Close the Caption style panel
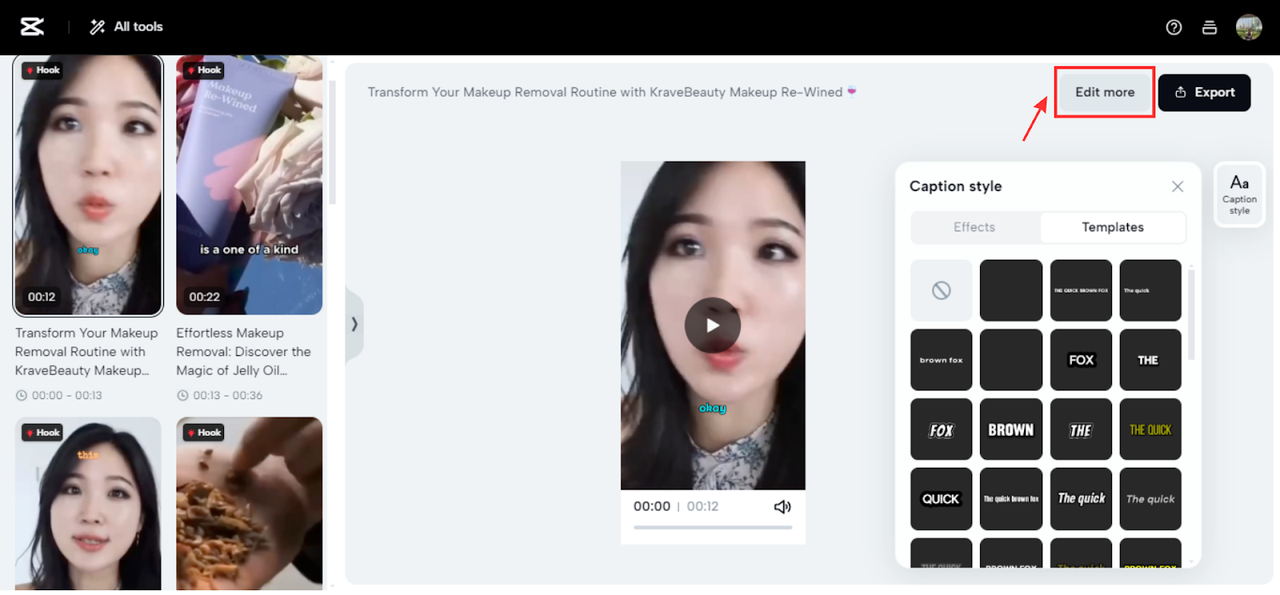The width and height of the screenshot is (1280, 595). pyautogui.click(x=1177, y=187)
